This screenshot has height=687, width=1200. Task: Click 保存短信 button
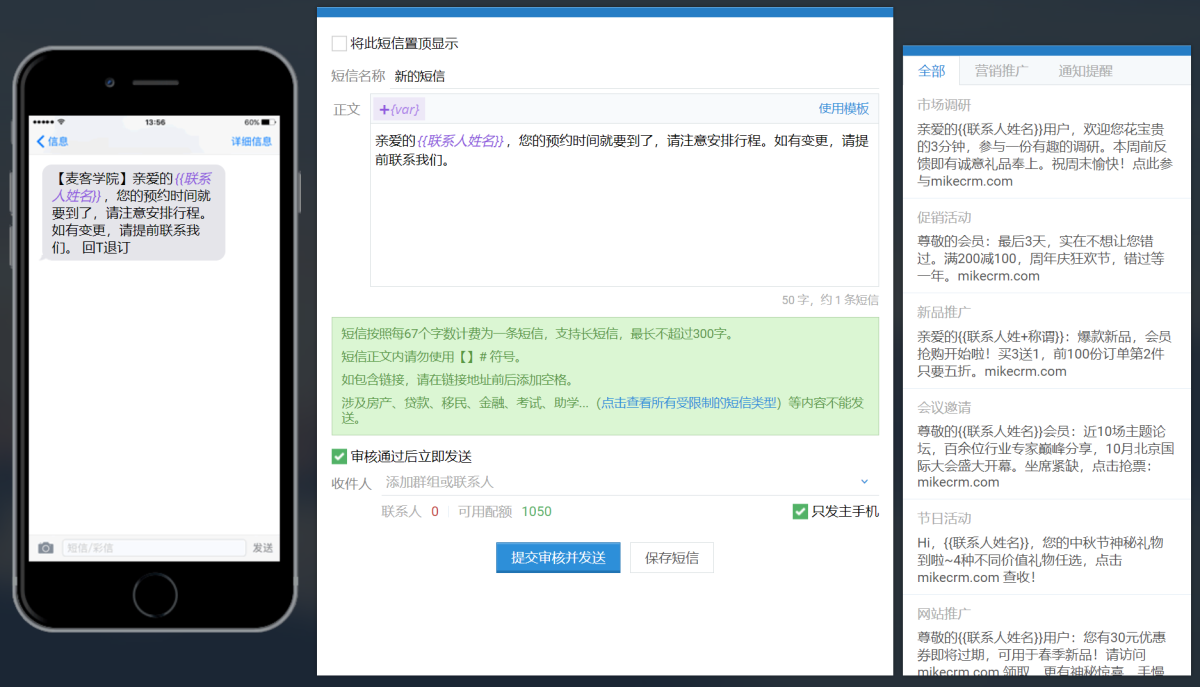coord(672,558)
